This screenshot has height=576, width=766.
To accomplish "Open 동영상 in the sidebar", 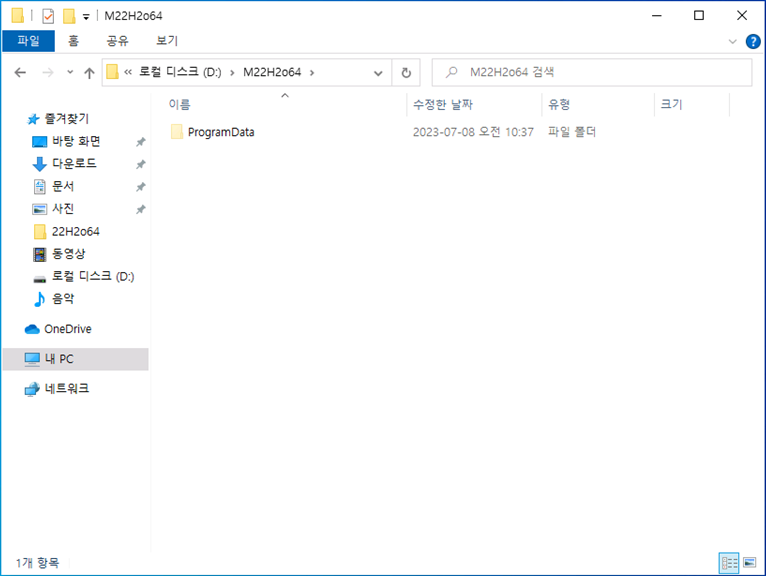I will pos(68,254).
